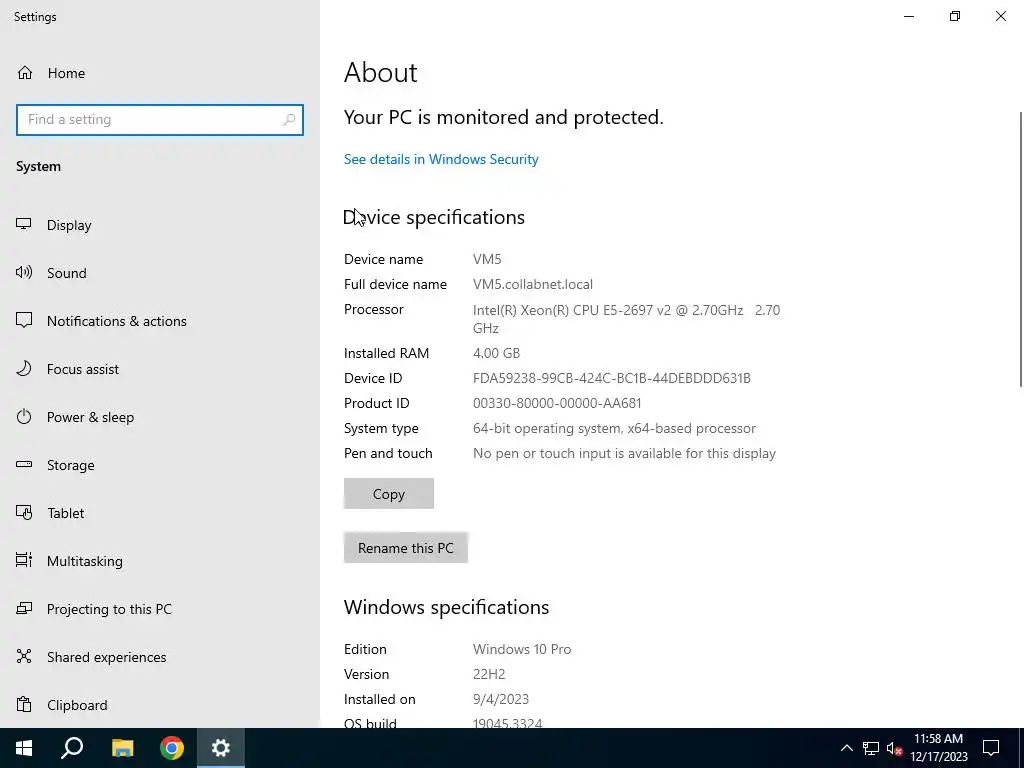Click Rename this PC button
This screenshot has height=768, width=1024.
click(406, 548)
